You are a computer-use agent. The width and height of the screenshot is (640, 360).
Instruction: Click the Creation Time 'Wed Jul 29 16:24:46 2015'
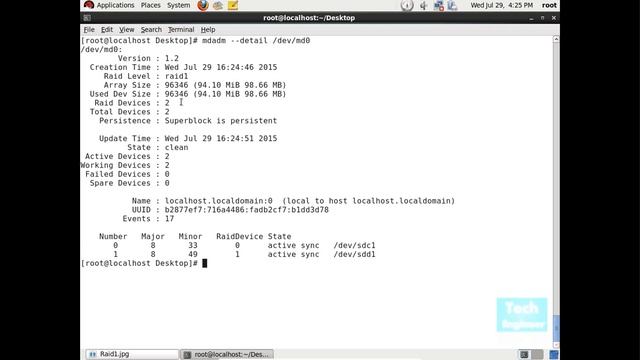pos(221,67)
